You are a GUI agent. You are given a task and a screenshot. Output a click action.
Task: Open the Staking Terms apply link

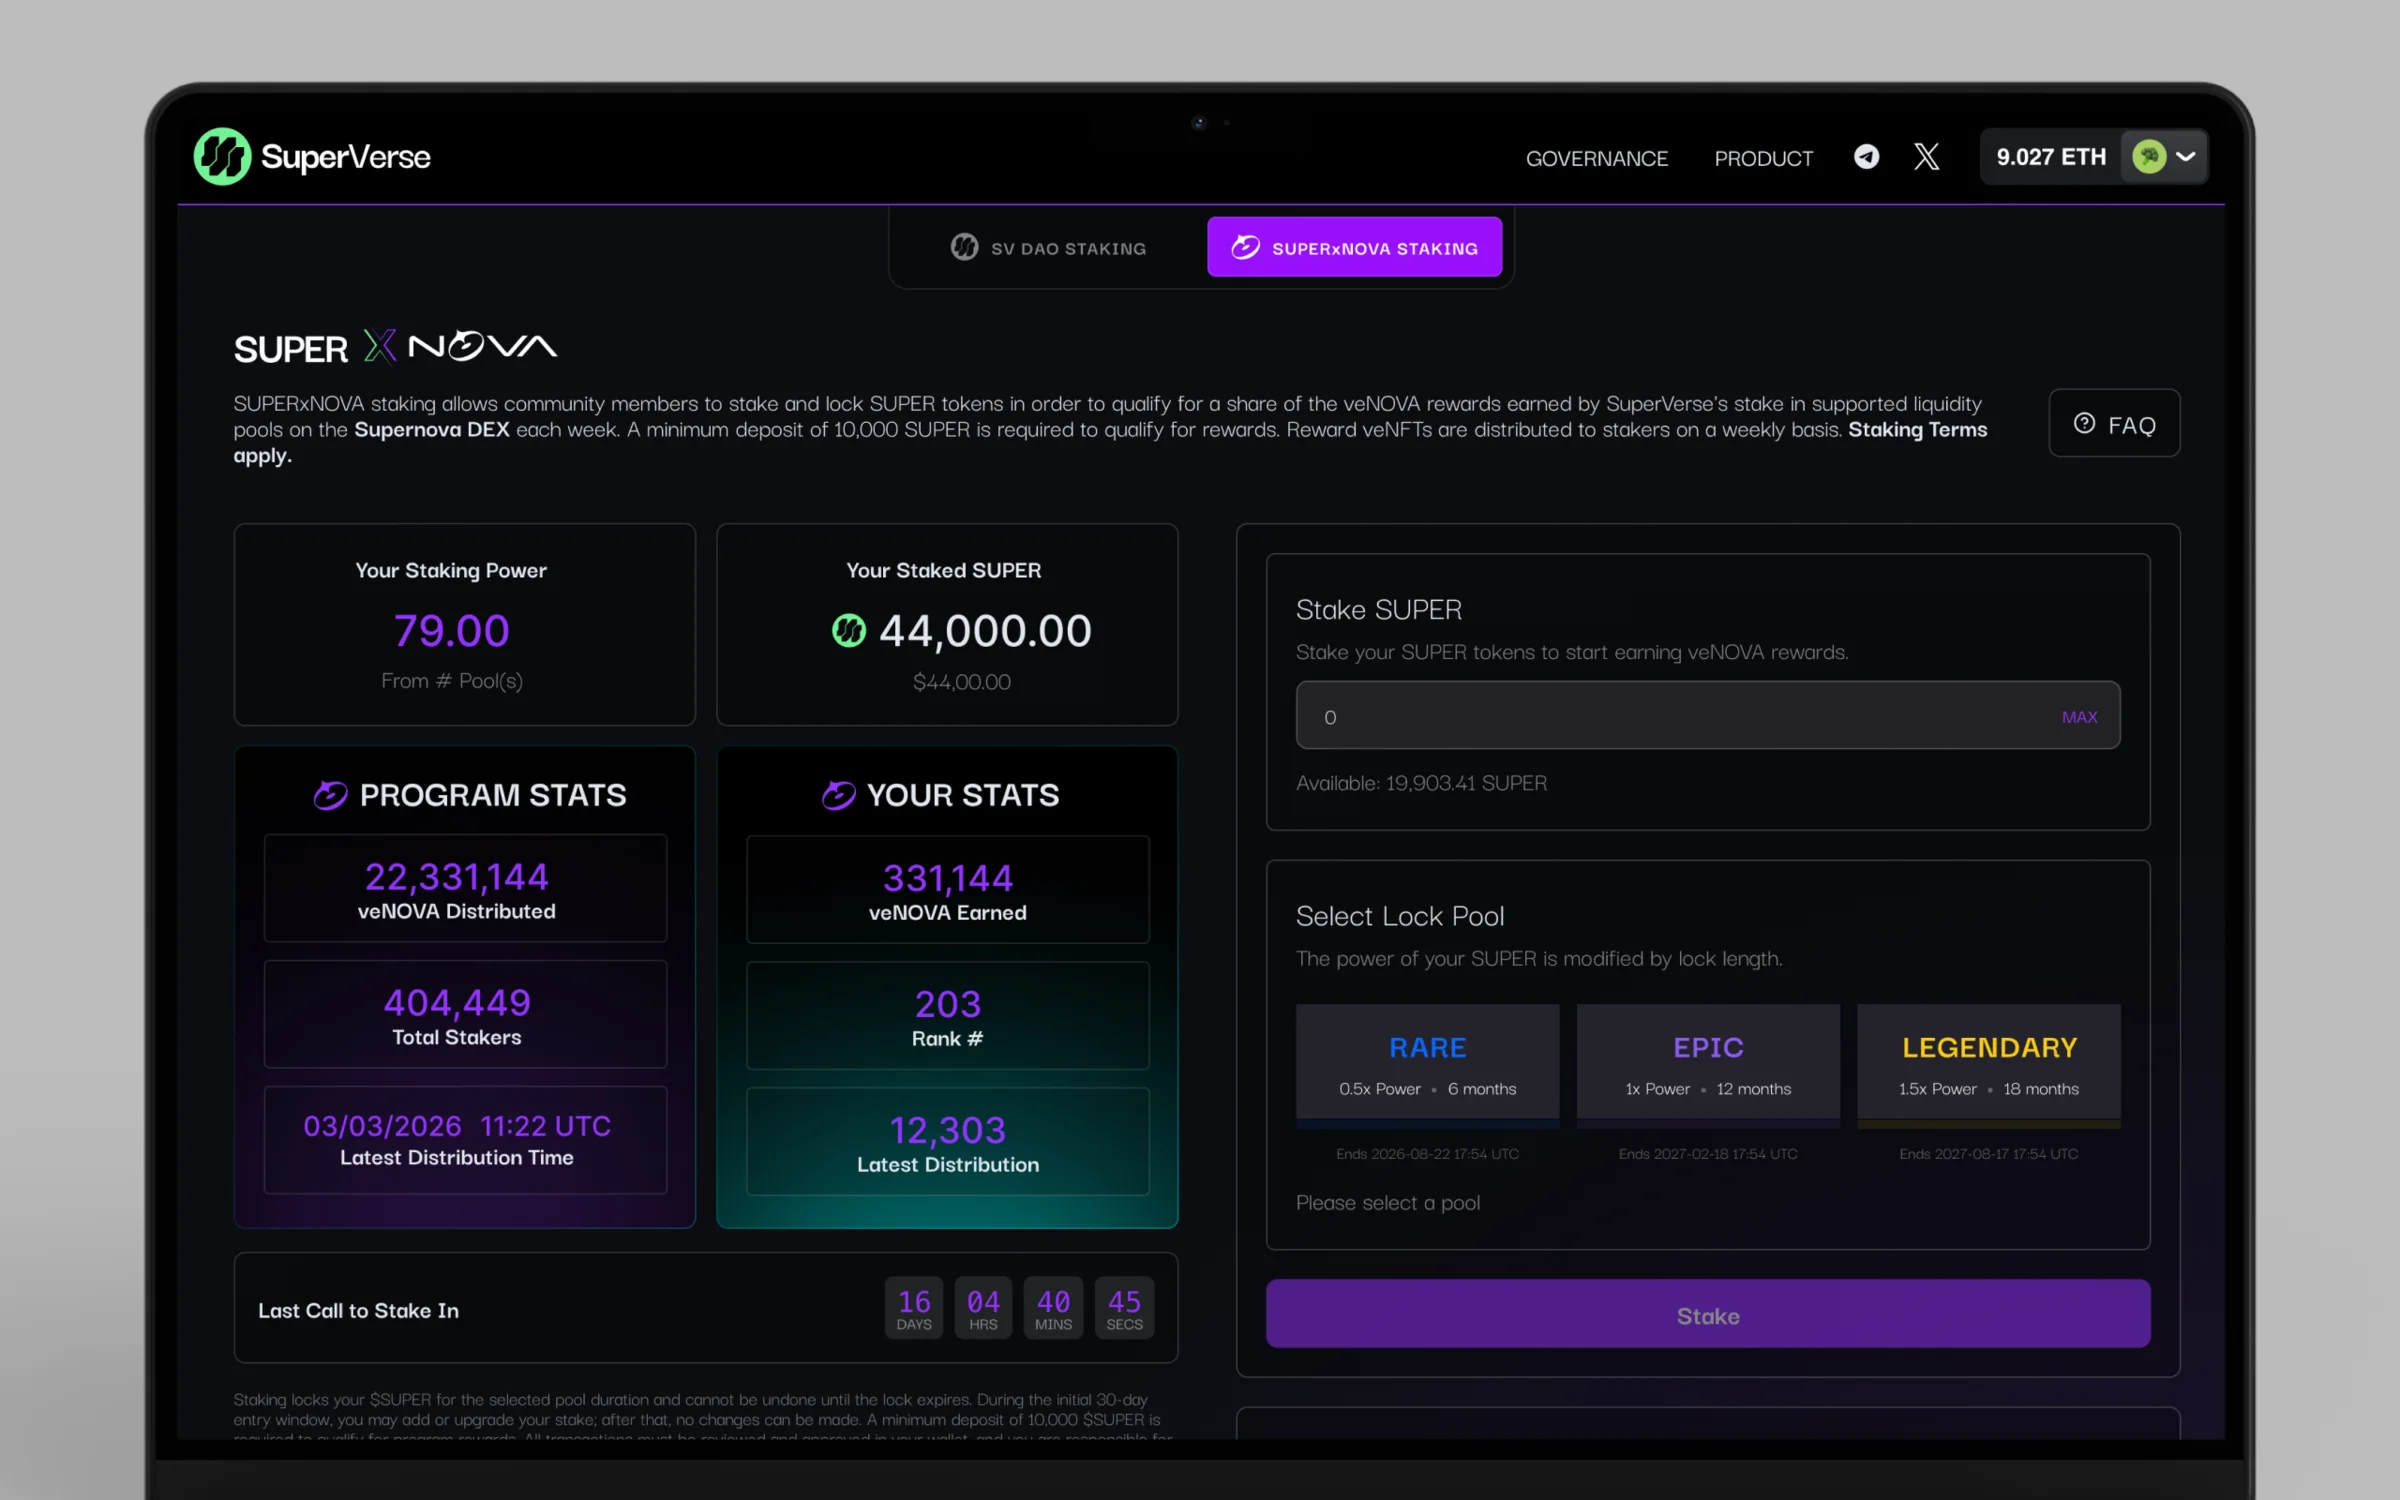coord(1917,429)
